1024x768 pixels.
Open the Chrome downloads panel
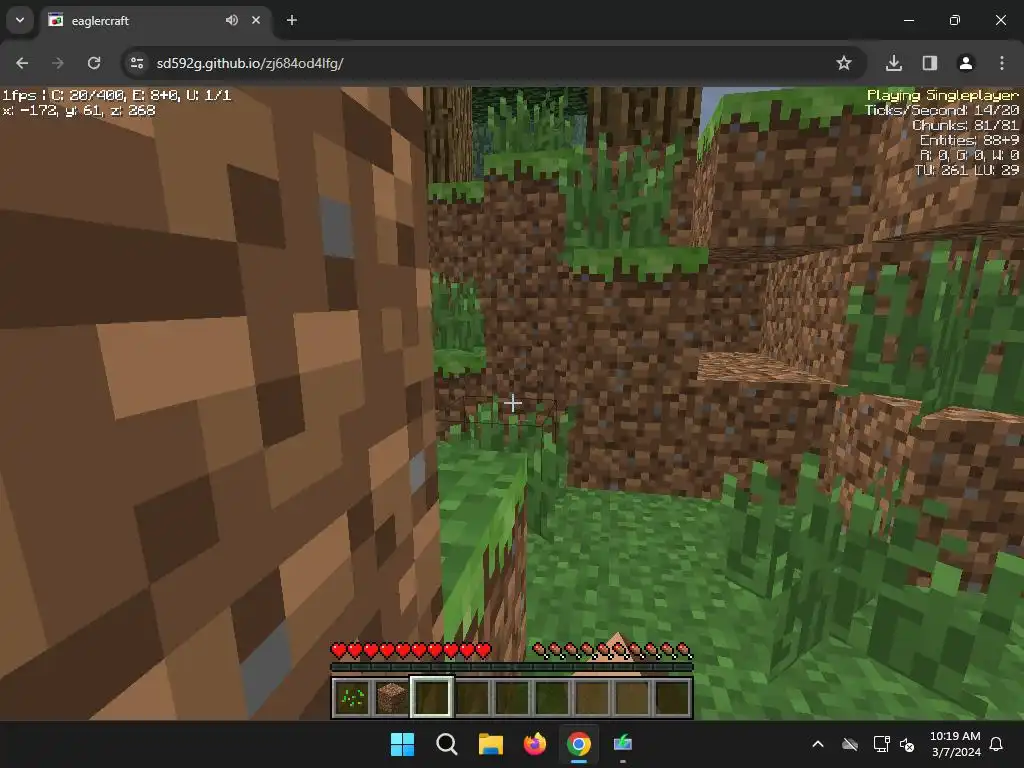point(894,63)
